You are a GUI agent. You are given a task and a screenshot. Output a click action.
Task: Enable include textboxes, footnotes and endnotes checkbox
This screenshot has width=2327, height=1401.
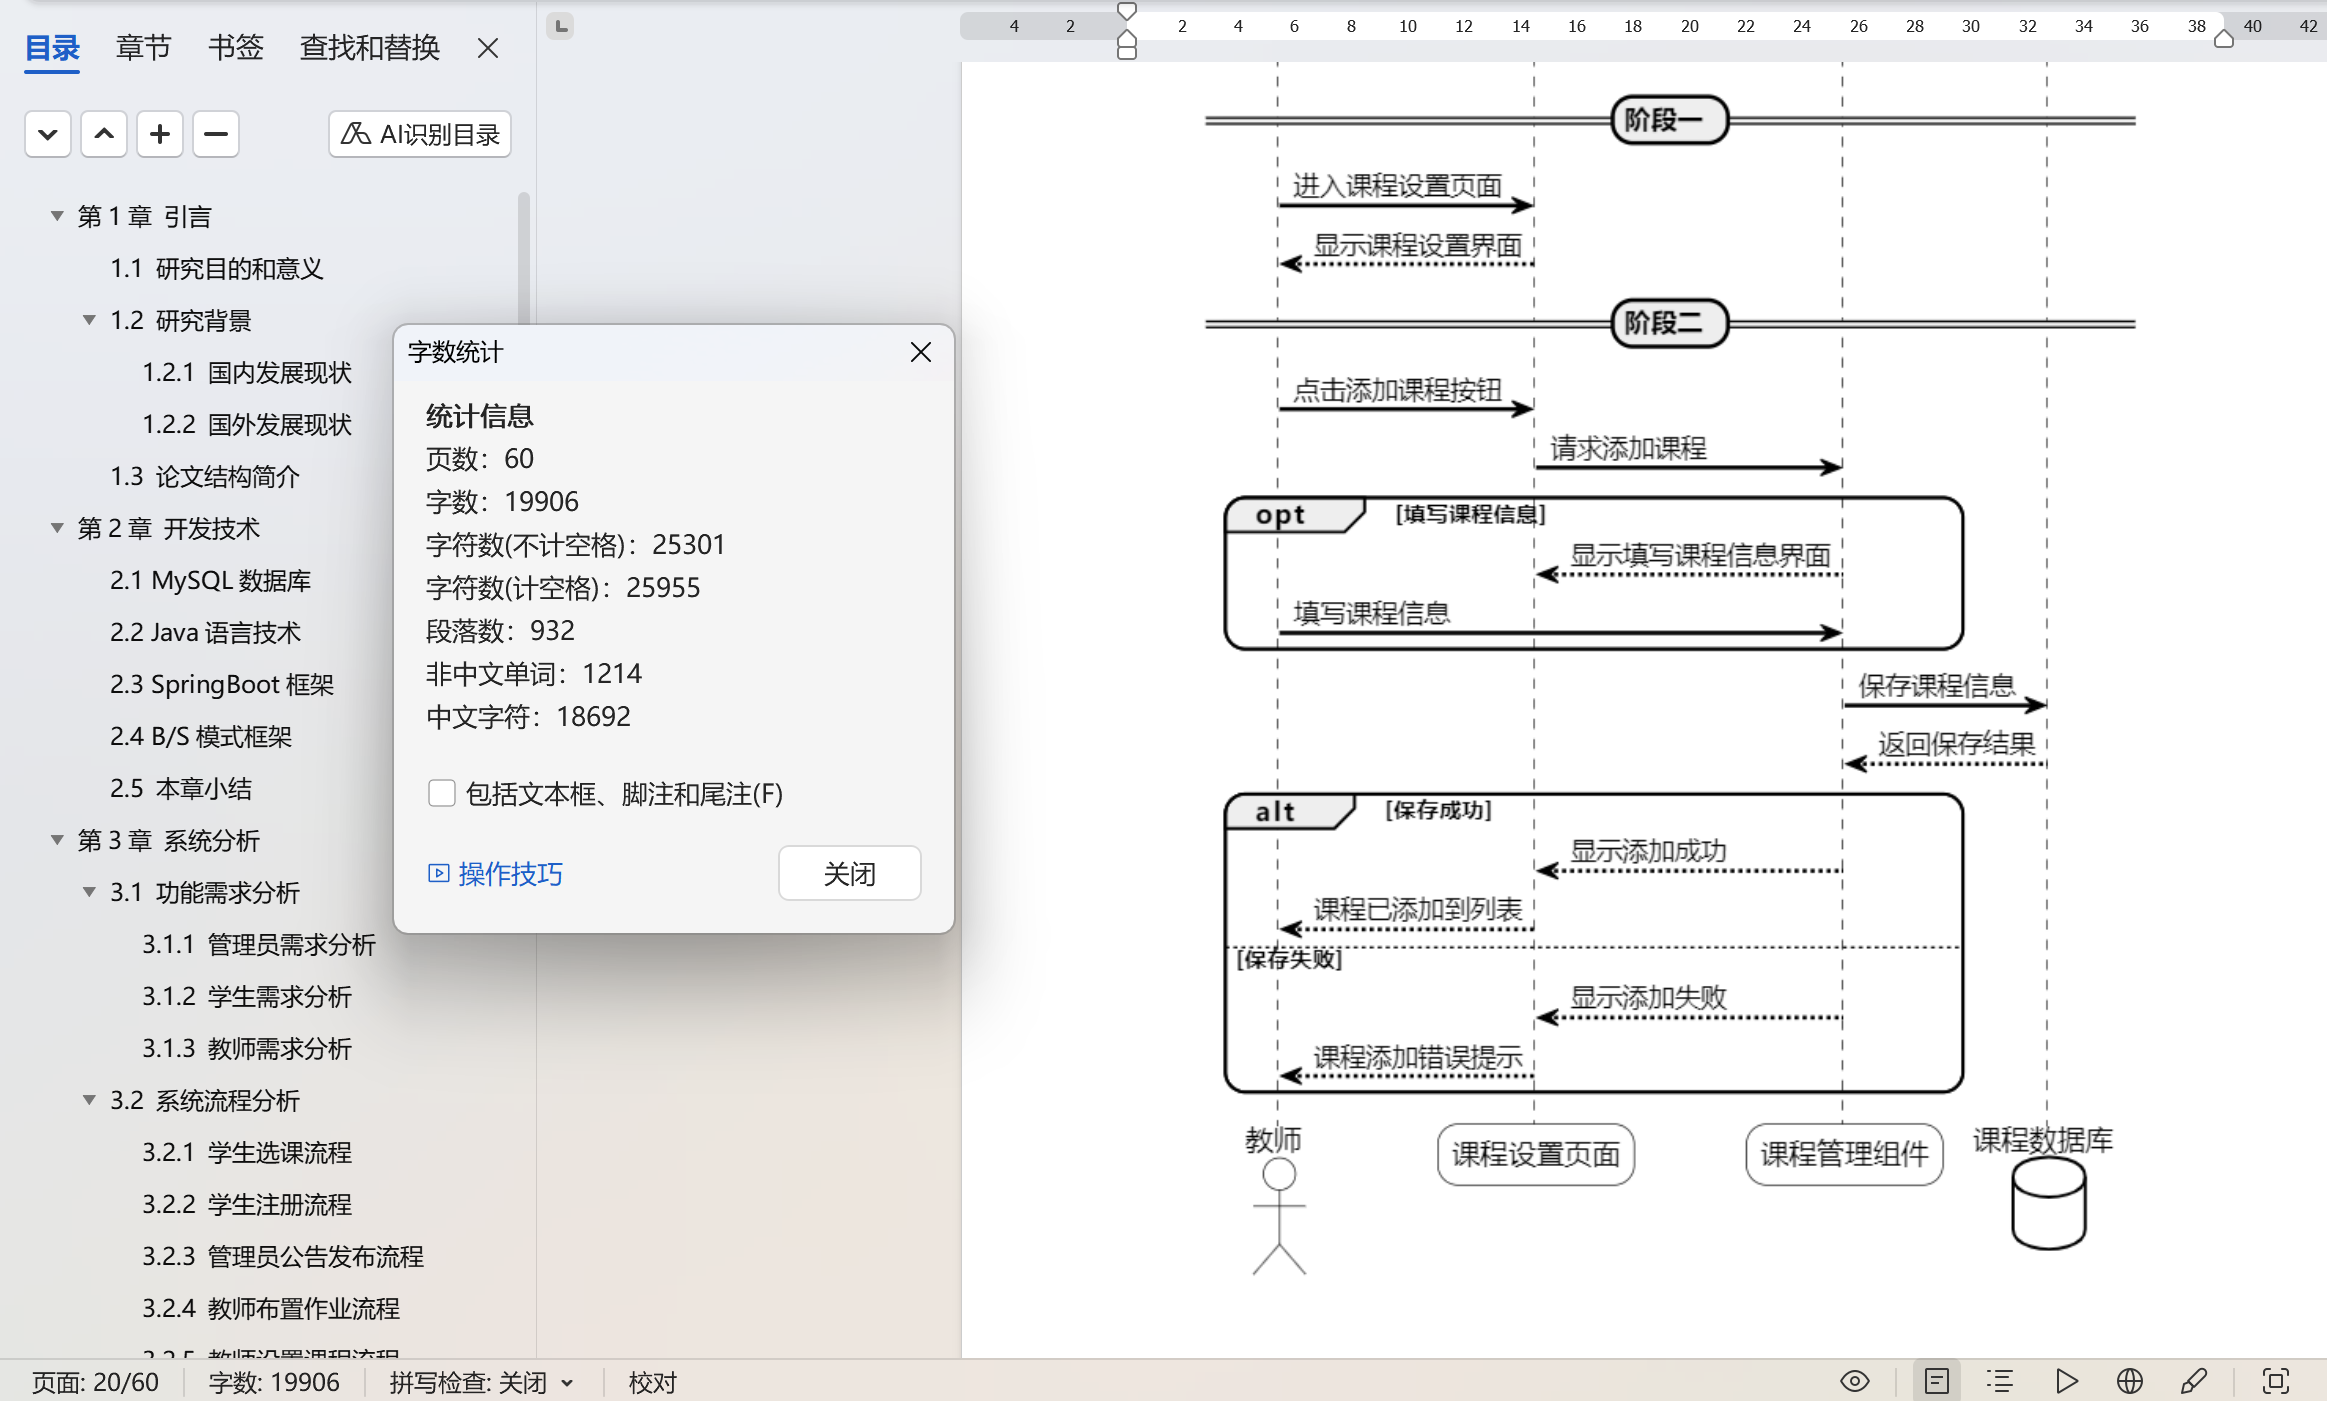pos(441,793)
